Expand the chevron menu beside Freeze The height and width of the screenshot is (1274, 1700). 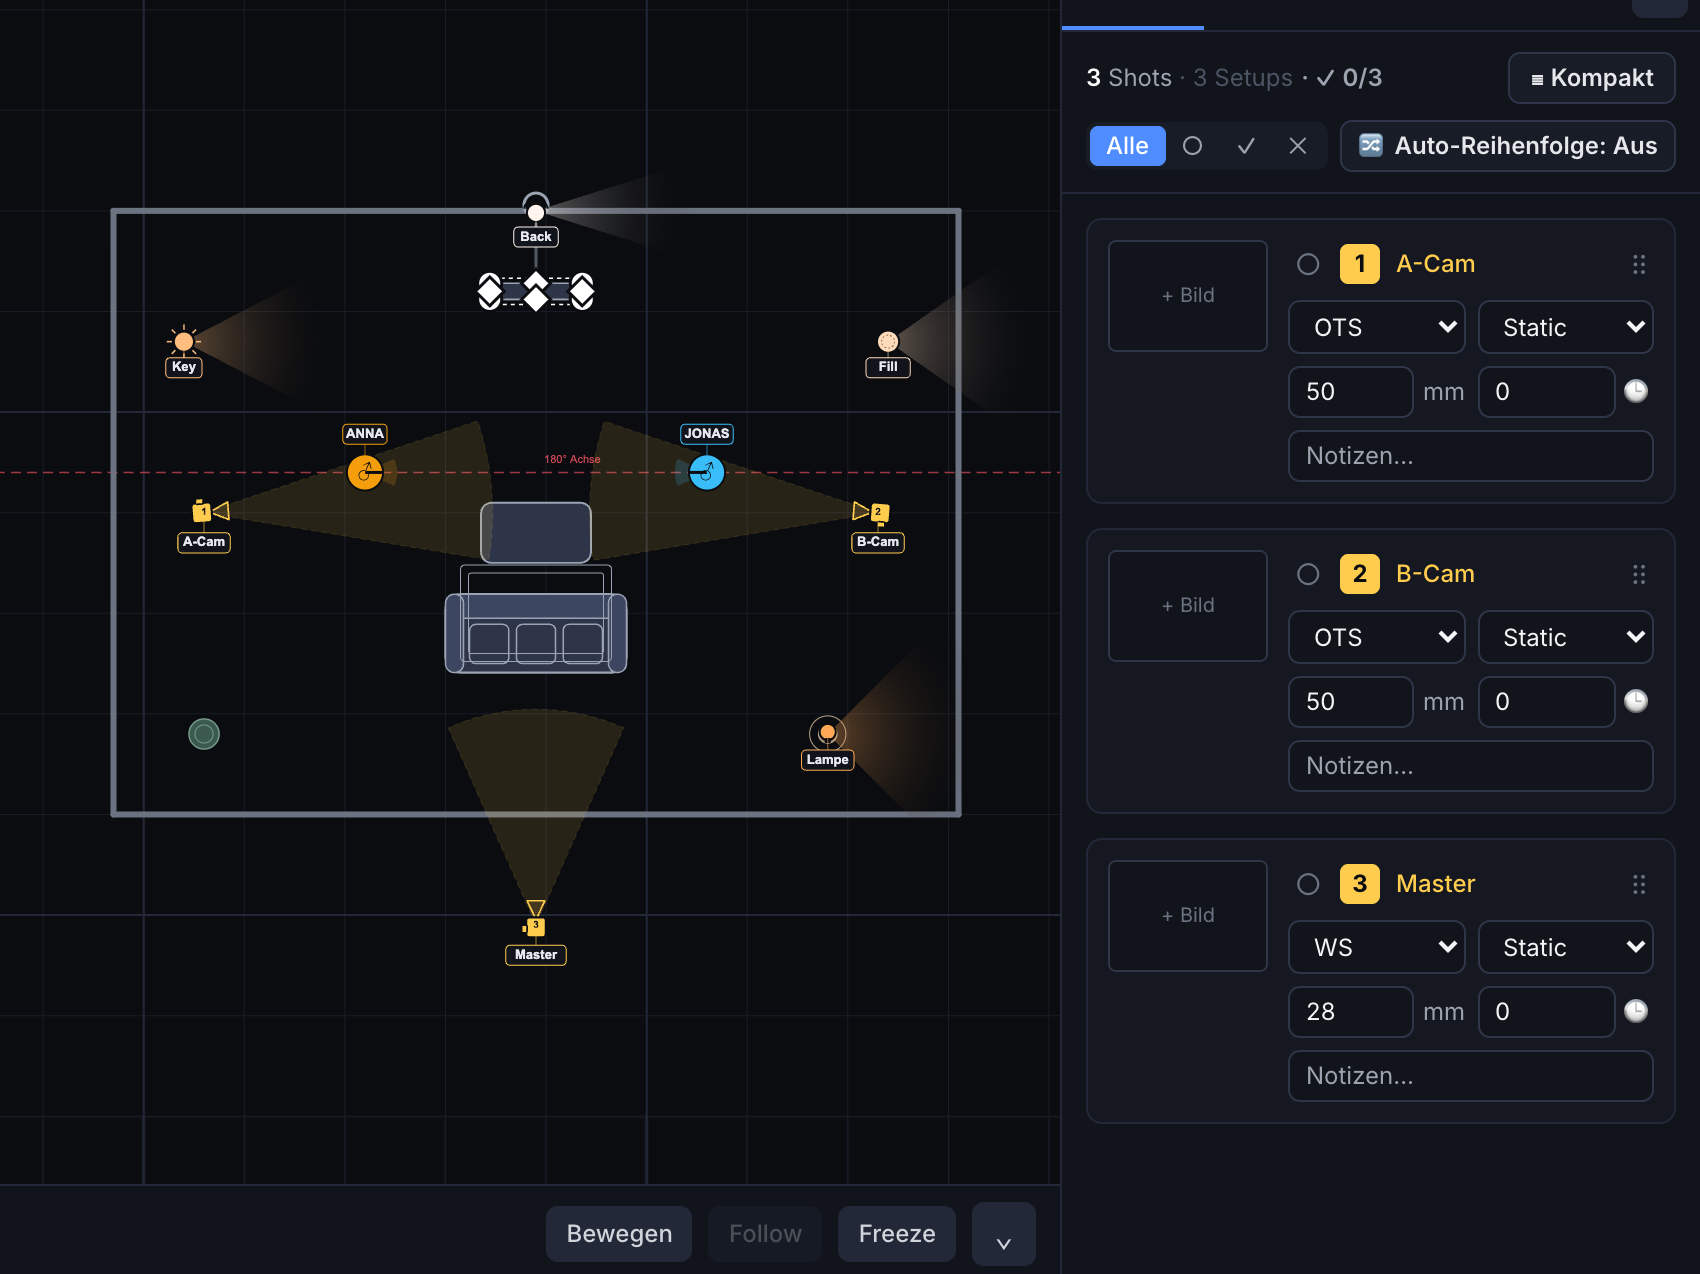1004,1234
